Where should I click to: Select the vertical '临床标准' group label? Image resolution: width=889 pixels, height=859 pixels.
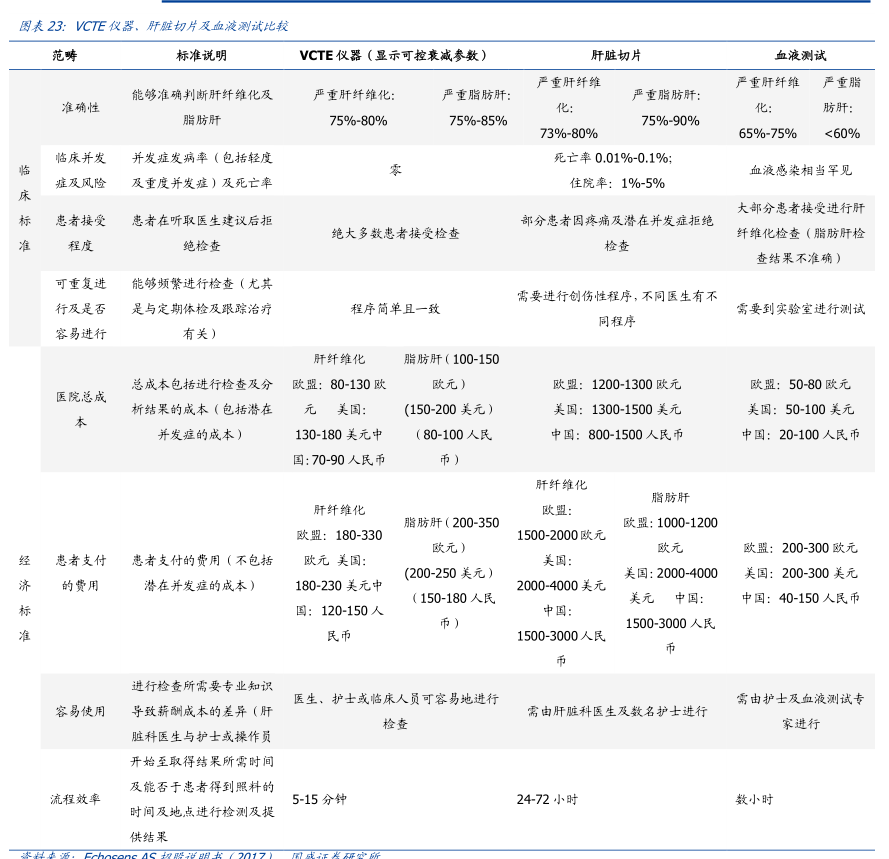click(x=24, y=207)
